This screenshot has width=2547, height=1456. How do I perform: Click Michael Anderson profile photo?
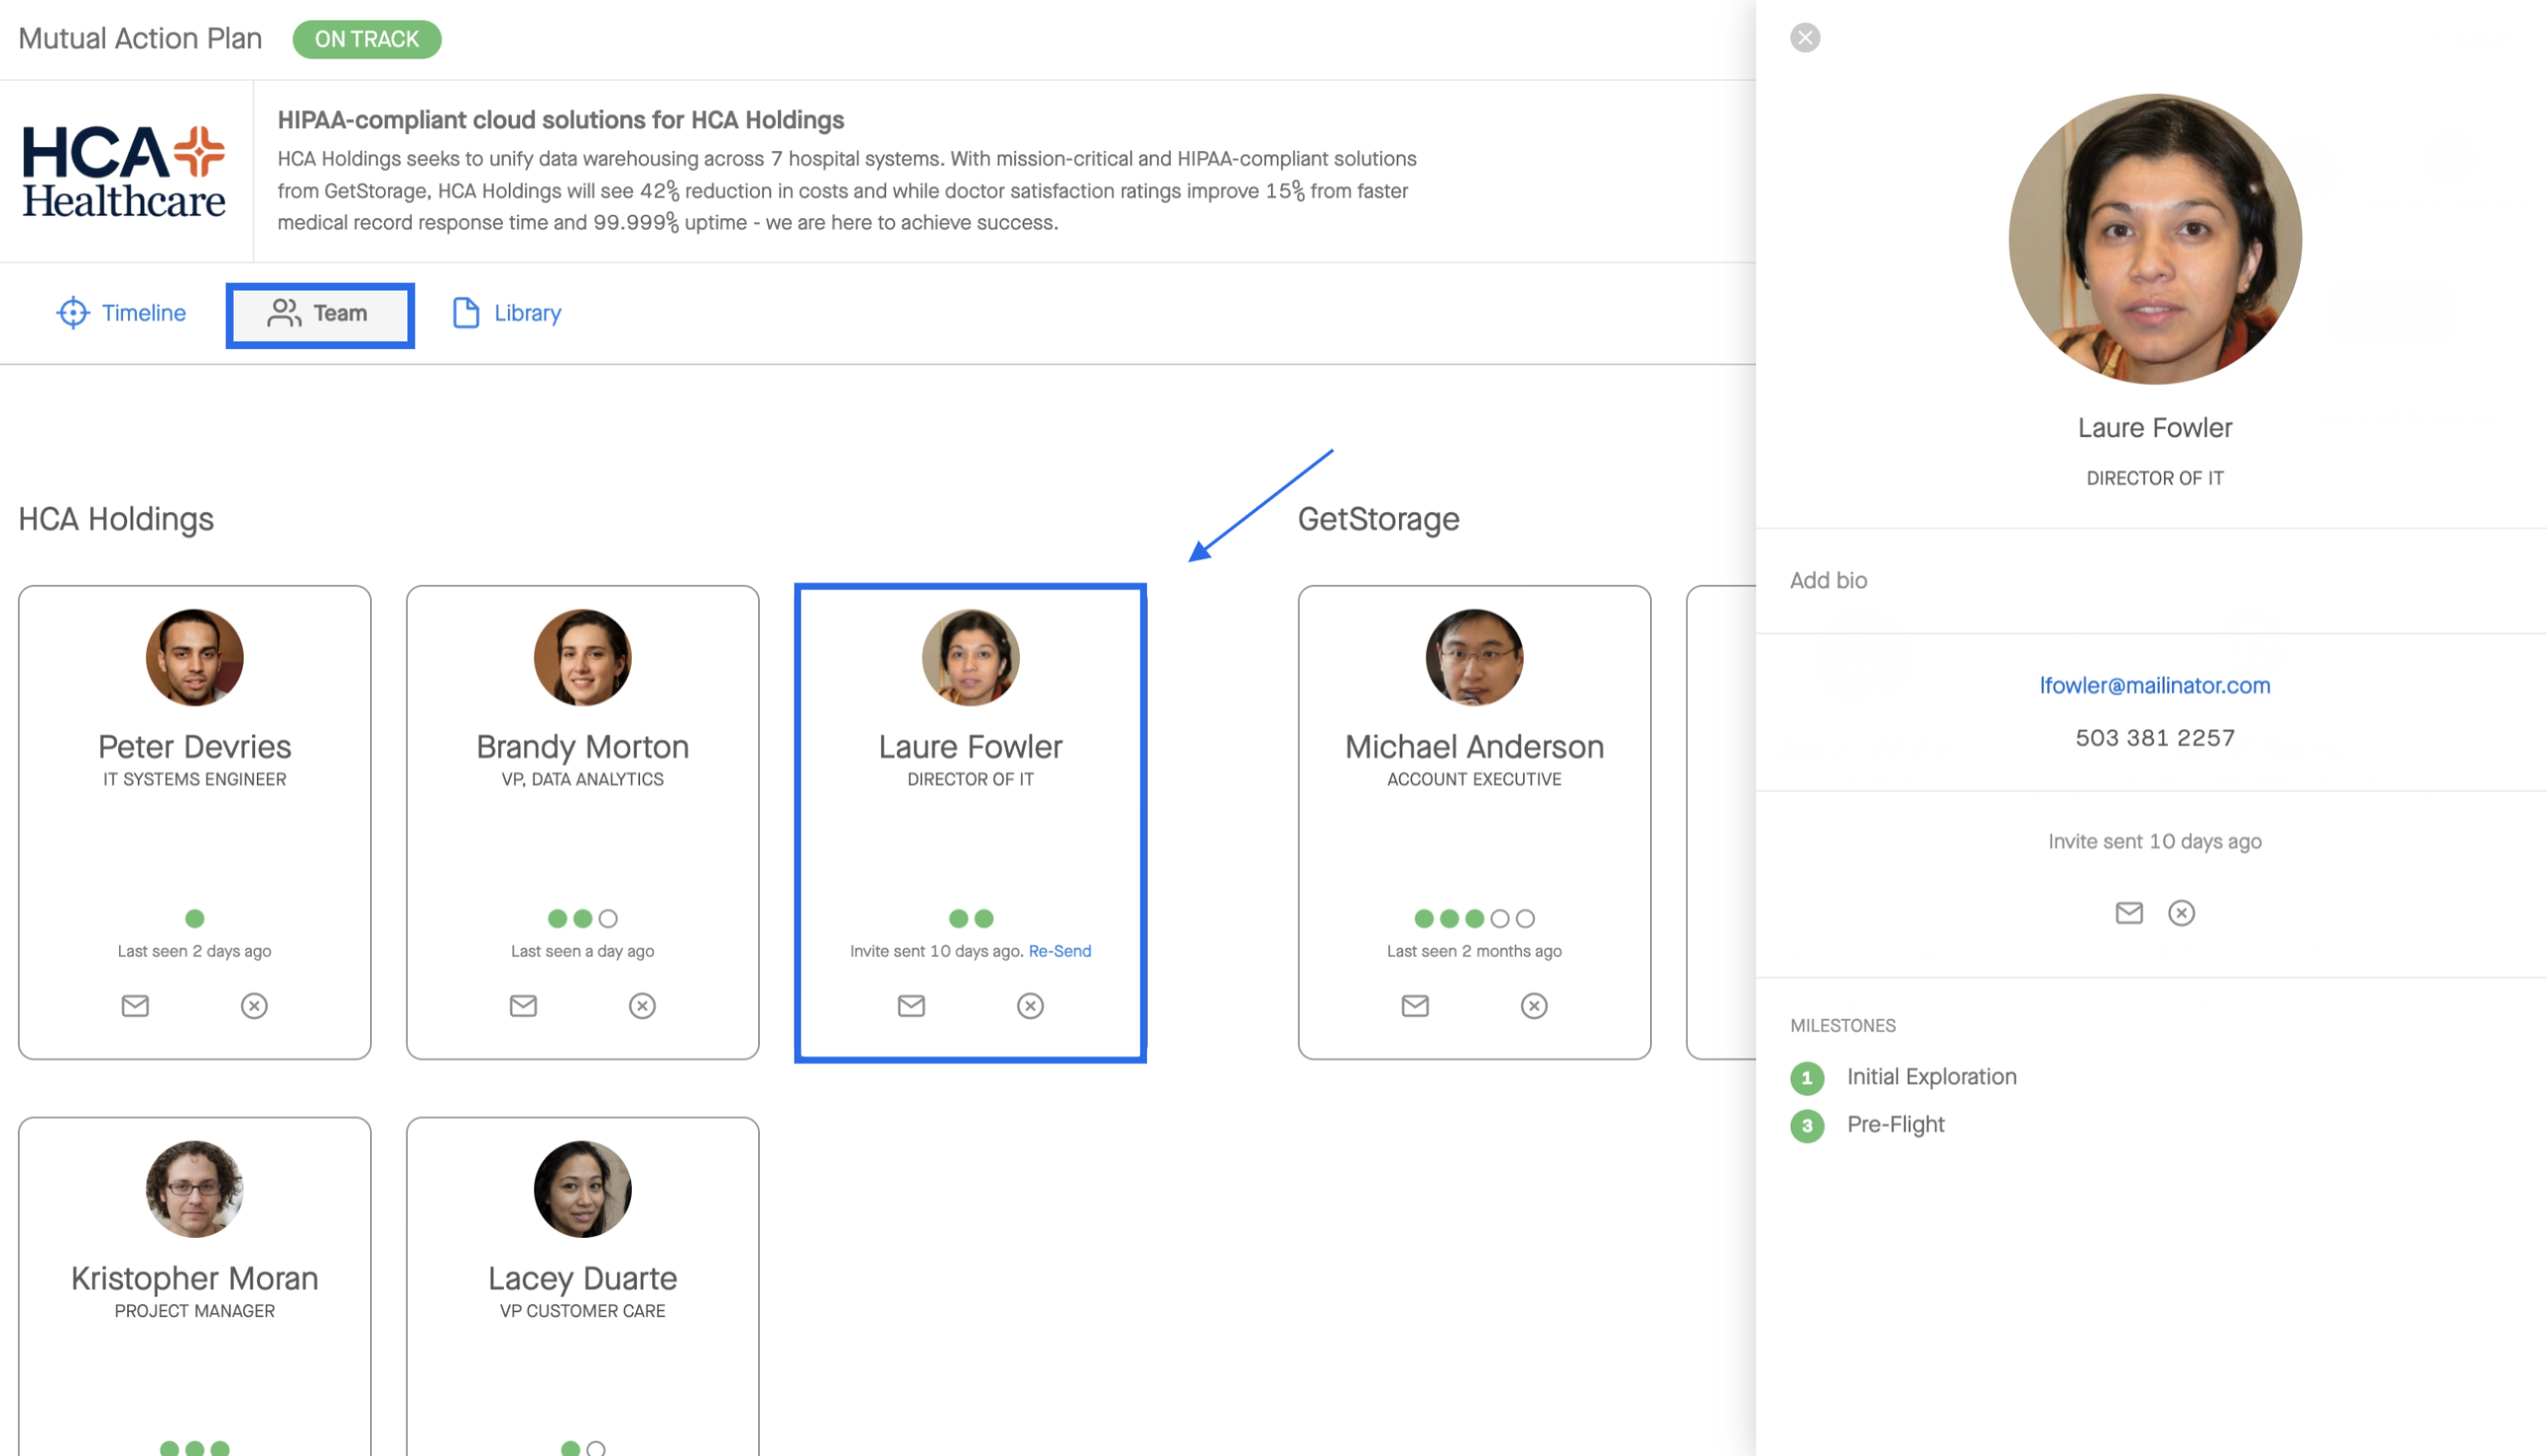1475,657
